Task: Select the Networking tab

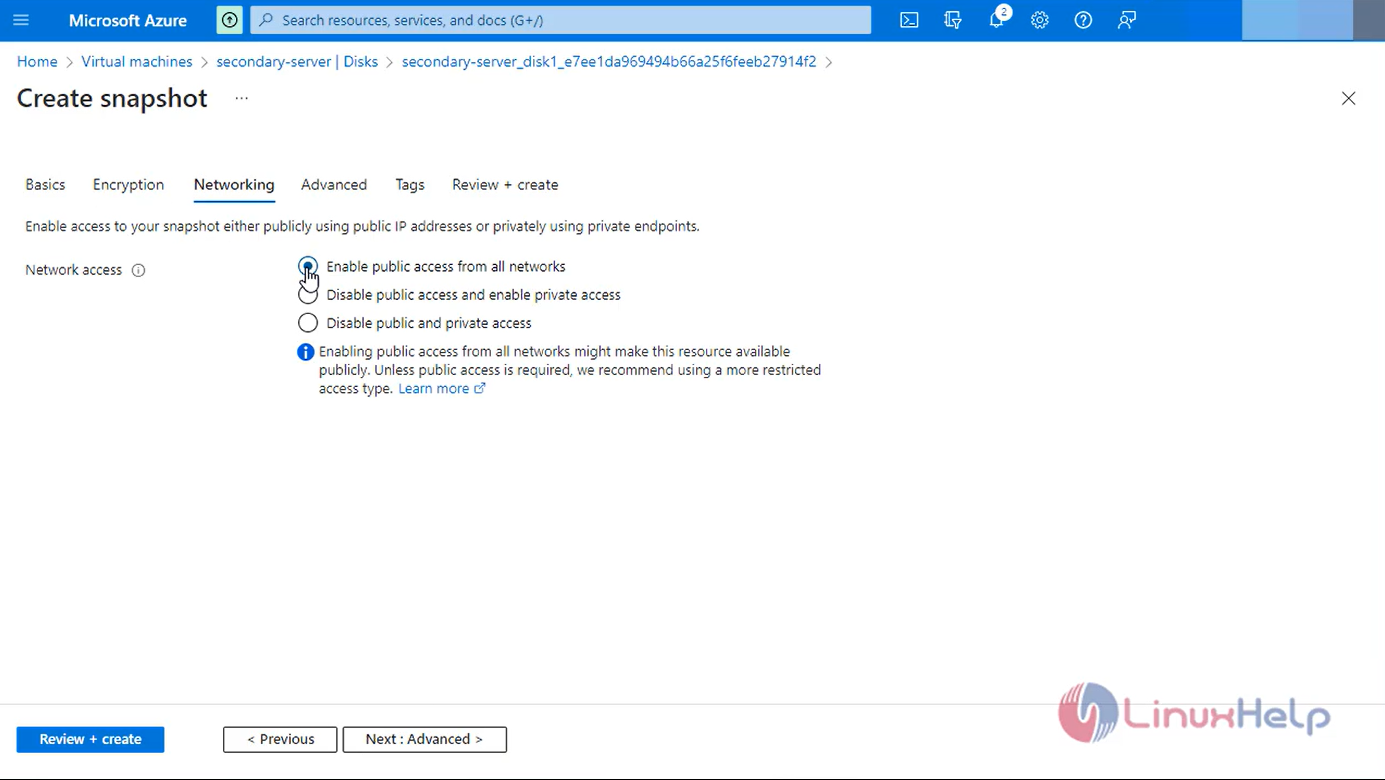Action: [234, 185]
